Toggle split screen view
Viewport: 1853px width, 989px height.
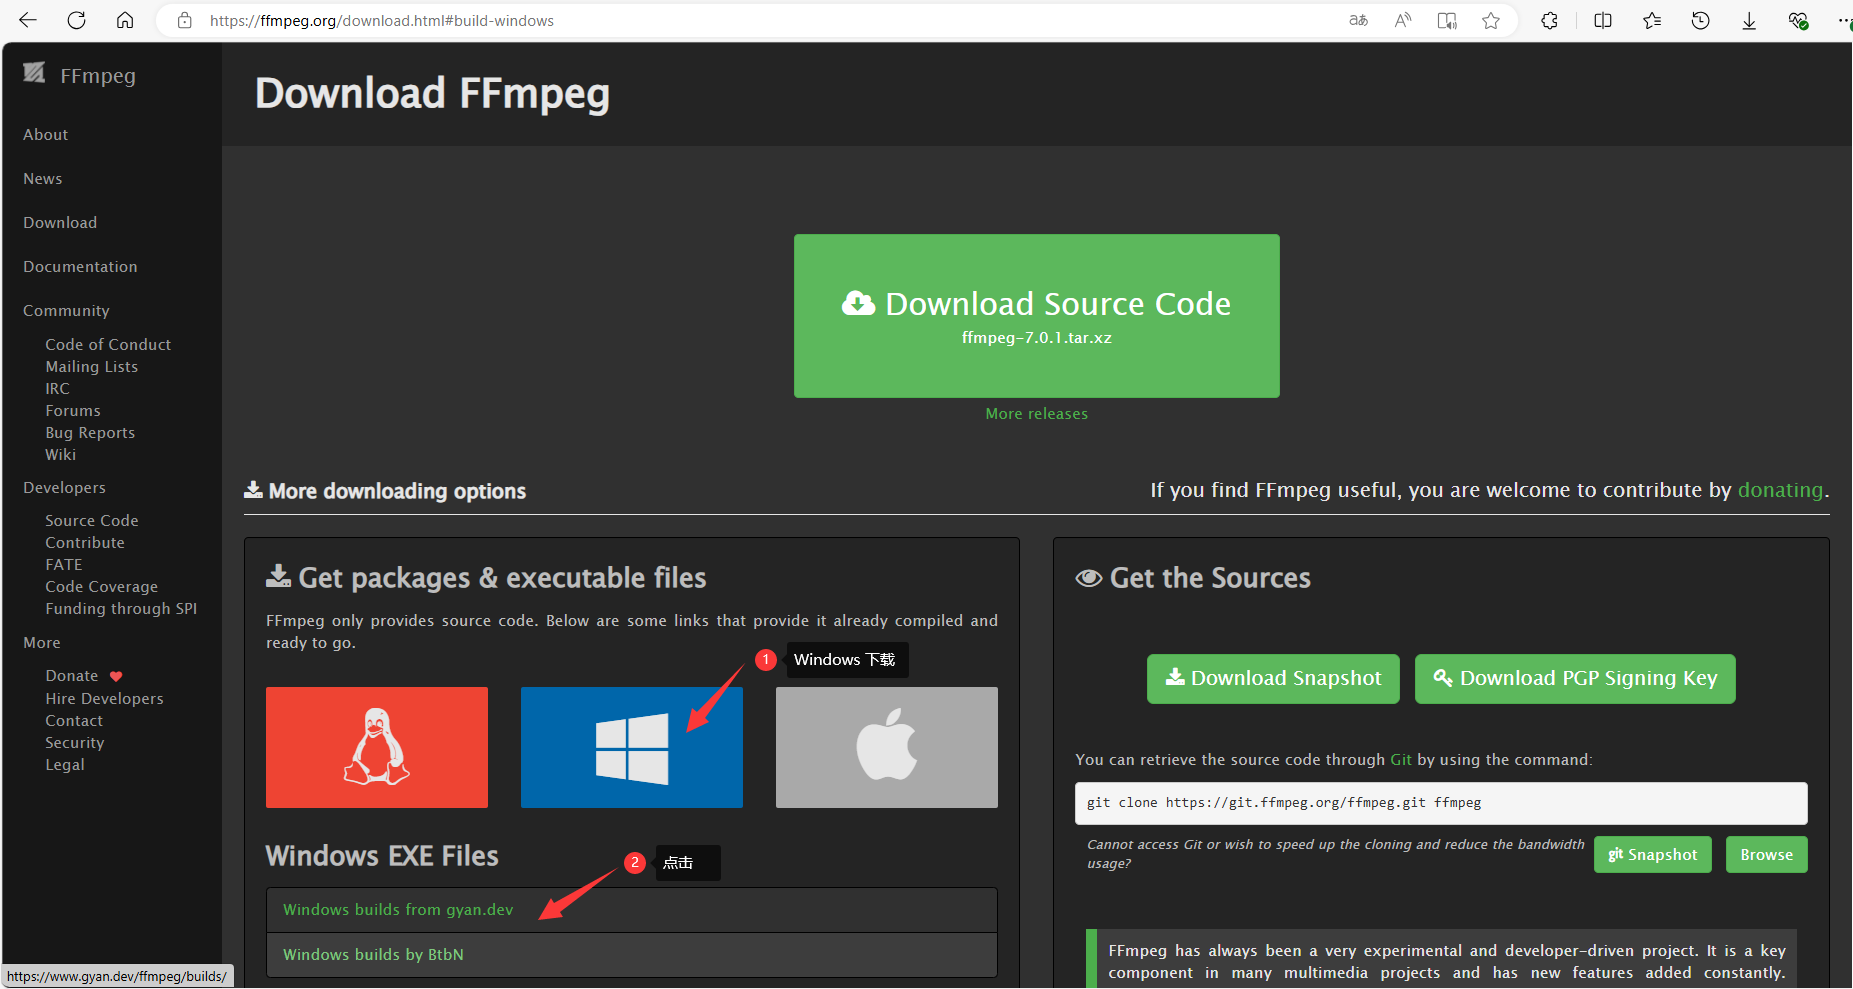(x=1603, y=20)
